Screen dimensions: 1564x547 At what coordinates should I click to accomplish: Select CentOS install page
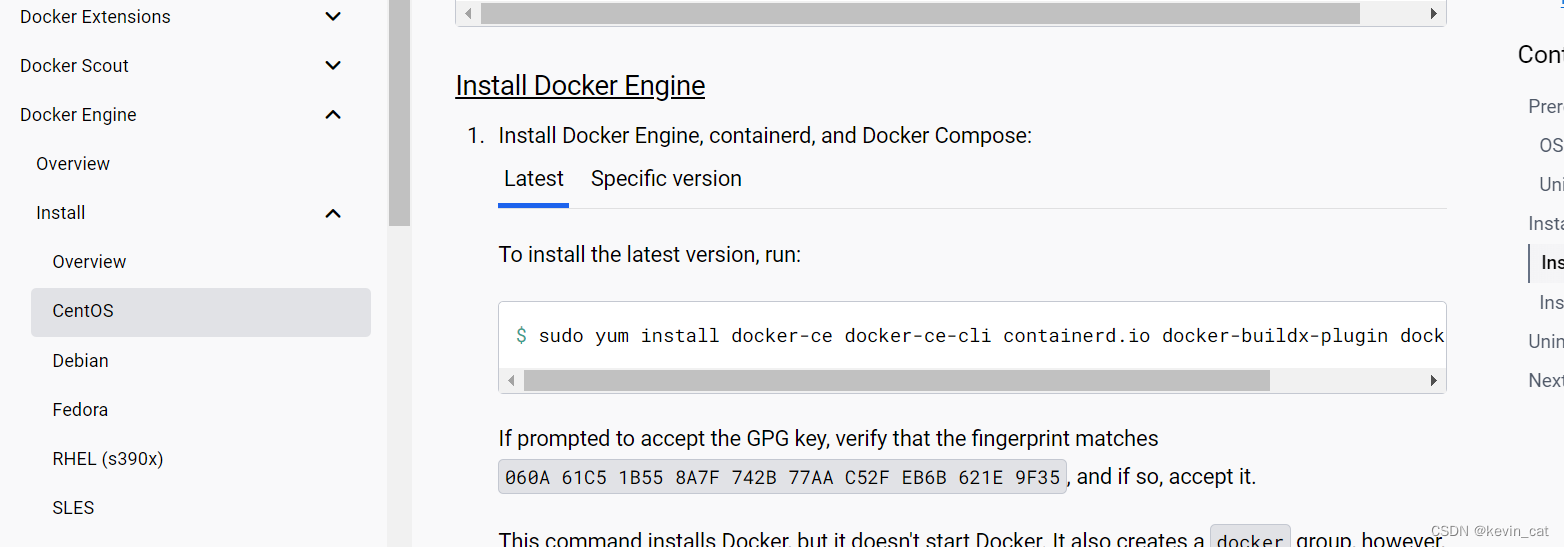coord(201,312)
